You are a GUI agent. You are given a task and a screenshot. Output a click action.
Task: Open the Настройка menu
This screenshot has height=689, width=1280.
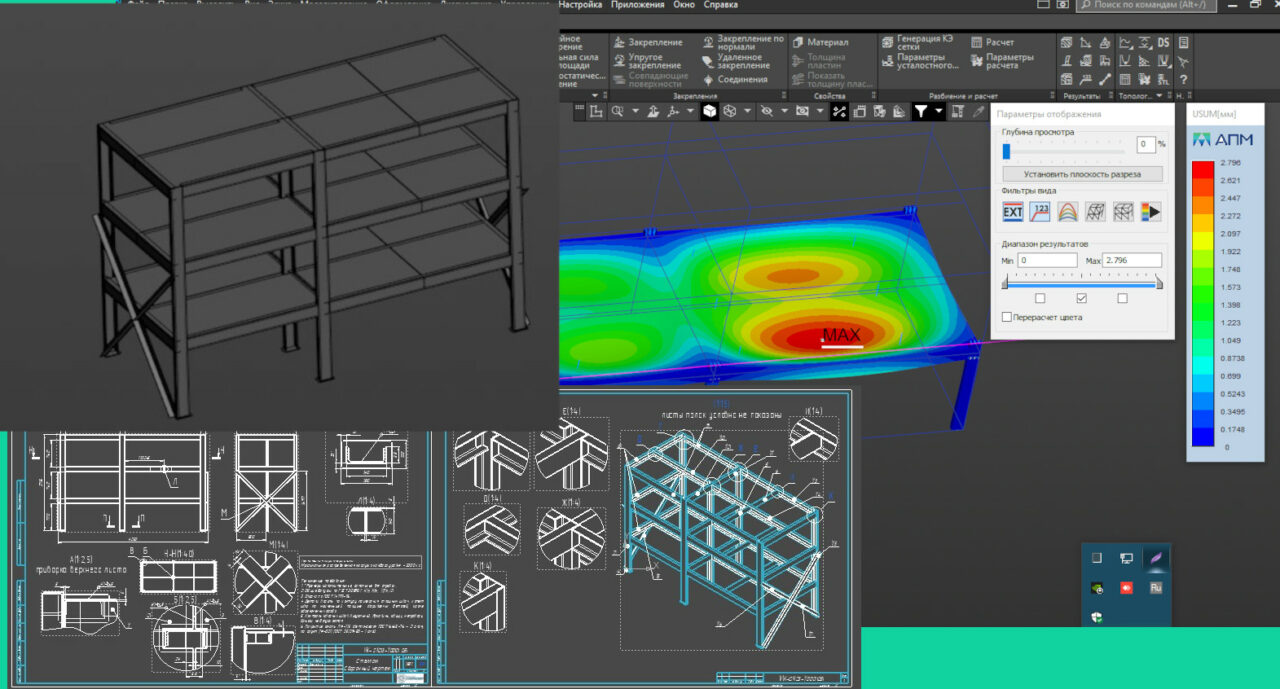pos(581,5)
